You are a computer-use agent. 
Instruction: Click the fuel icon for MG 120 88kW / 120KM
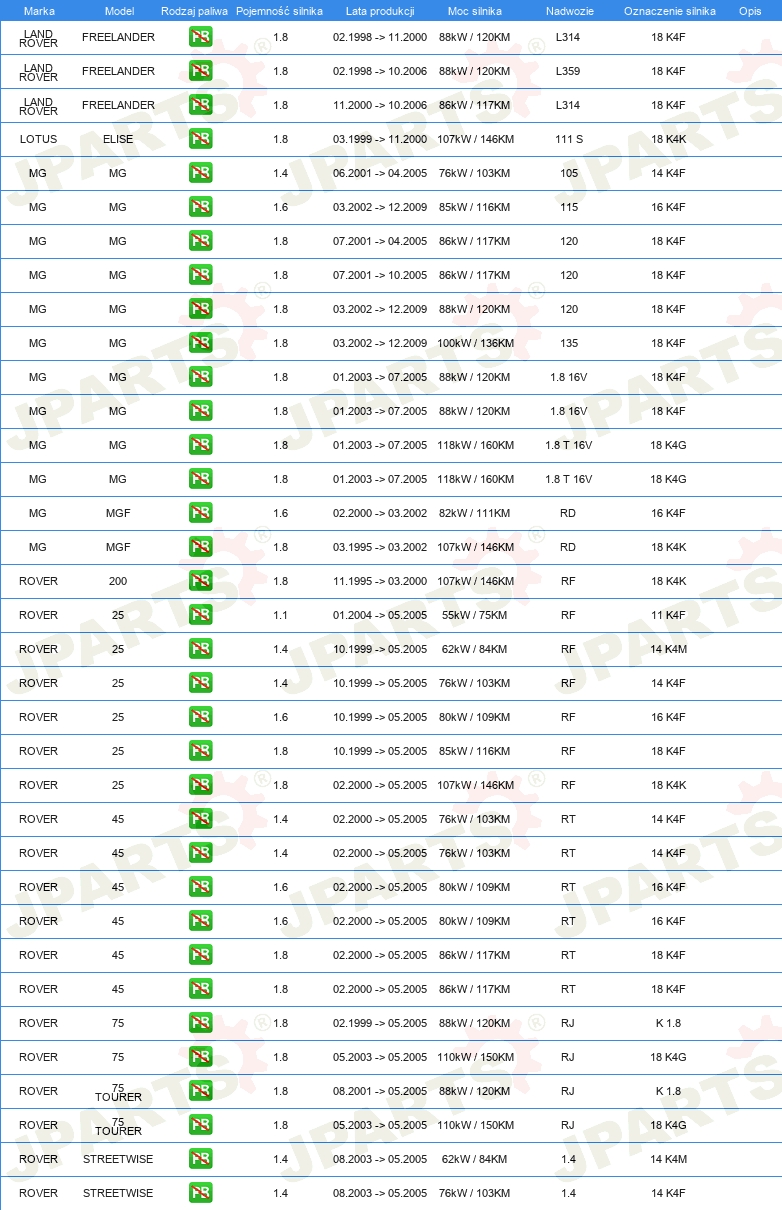200,309
